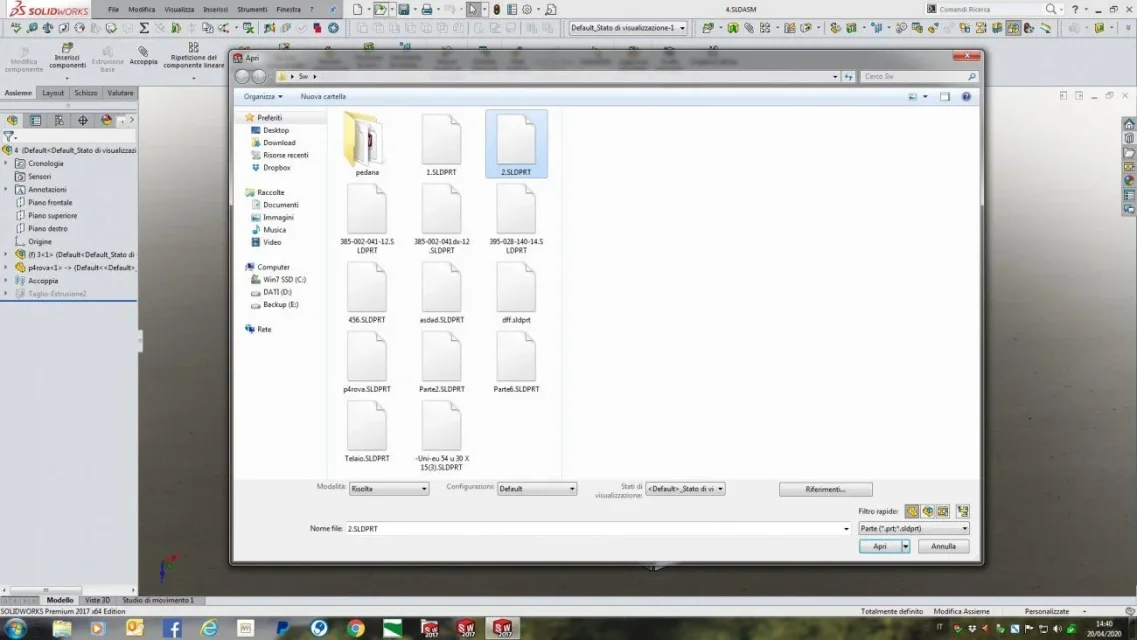Viewport: 1137px width, 640px height.
Task: Click the Parts quick filter icon
Action: click(911, 511)
